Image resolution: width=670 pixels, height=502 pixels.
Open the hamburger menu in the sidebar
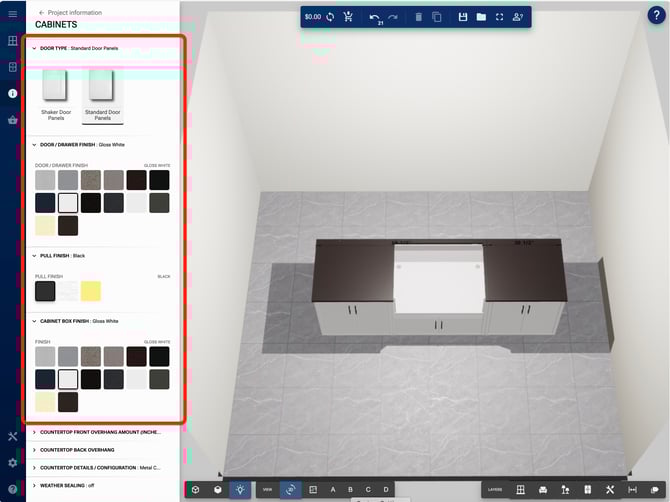coord(13,14)
